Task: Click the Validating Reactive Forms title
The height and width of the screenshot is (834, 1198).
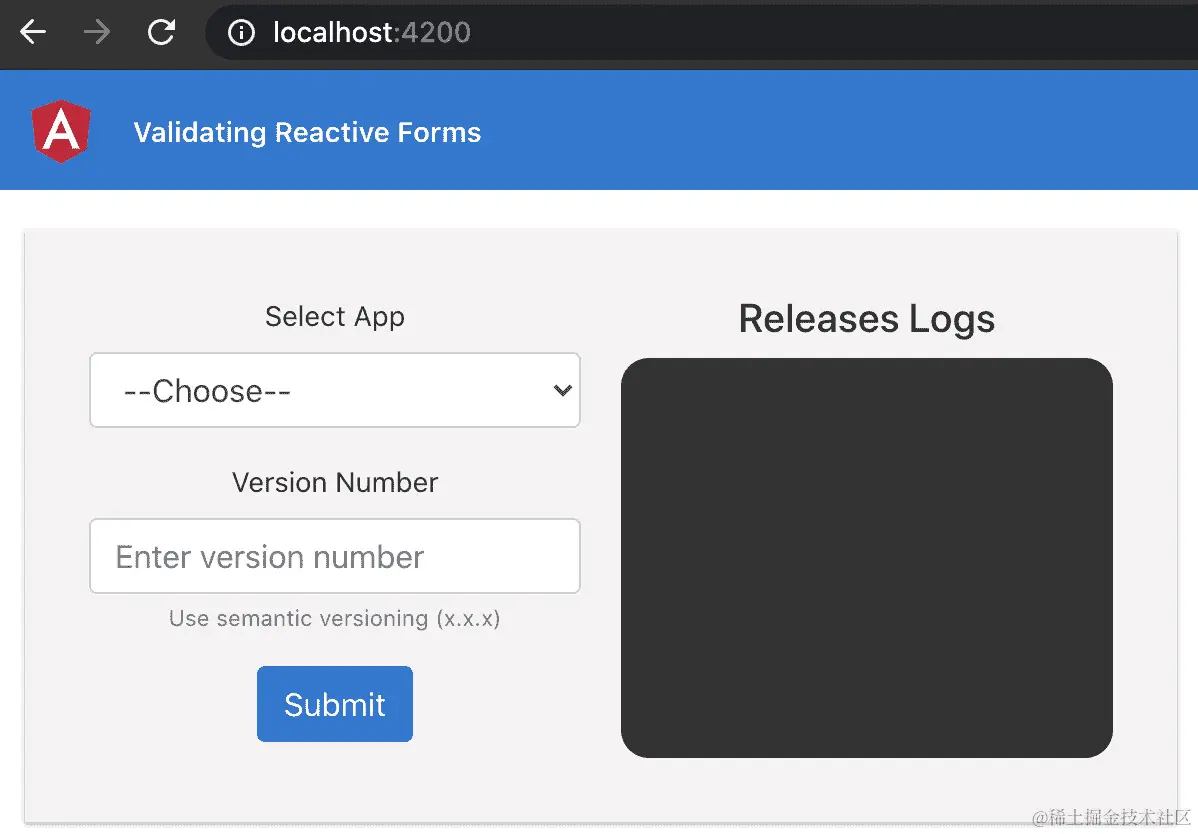Action: click(307, 132)
